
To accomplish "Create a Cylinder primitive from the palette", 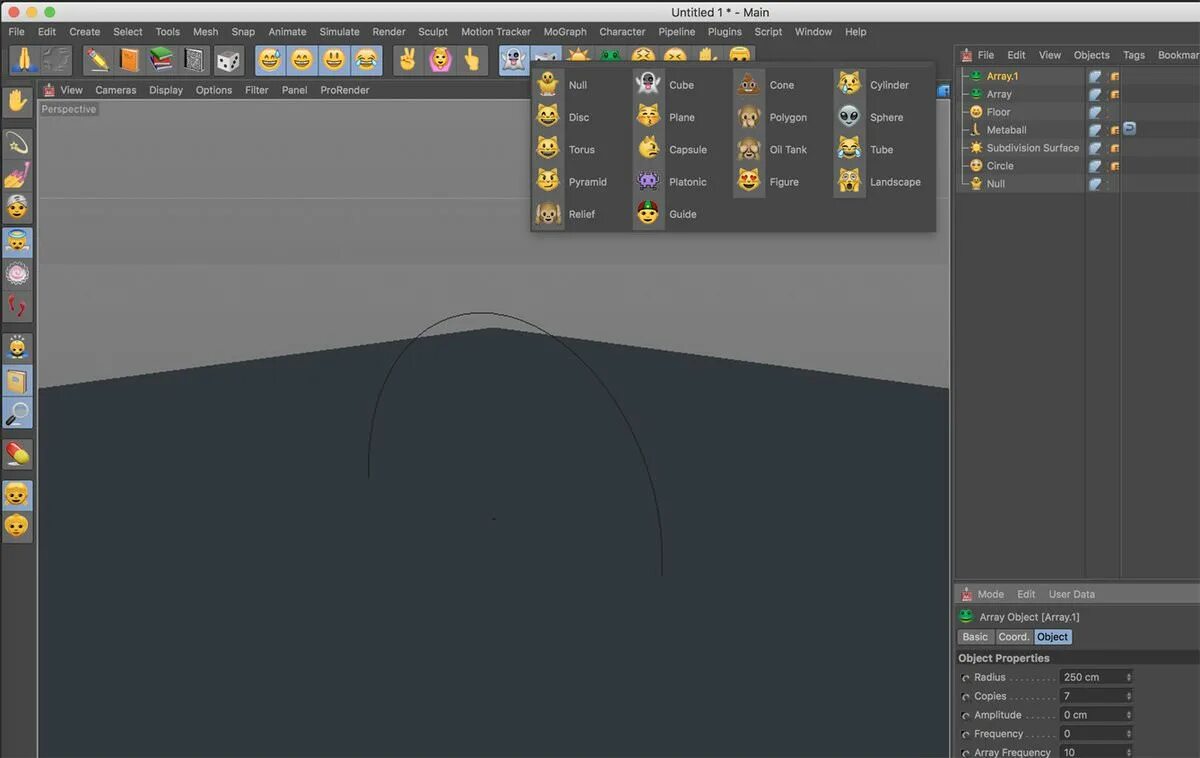I will (x=872, y=85).
